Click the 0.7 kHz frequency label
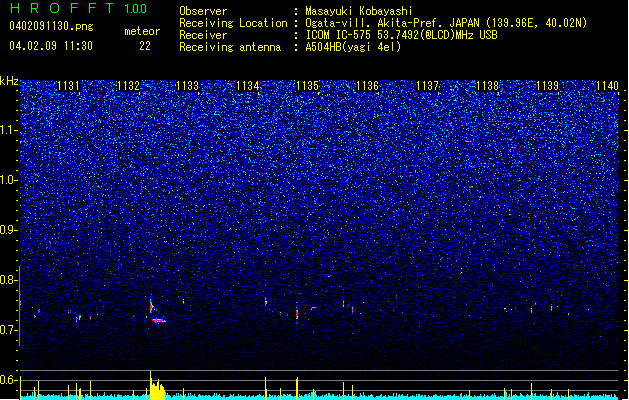 pos(9,330)
